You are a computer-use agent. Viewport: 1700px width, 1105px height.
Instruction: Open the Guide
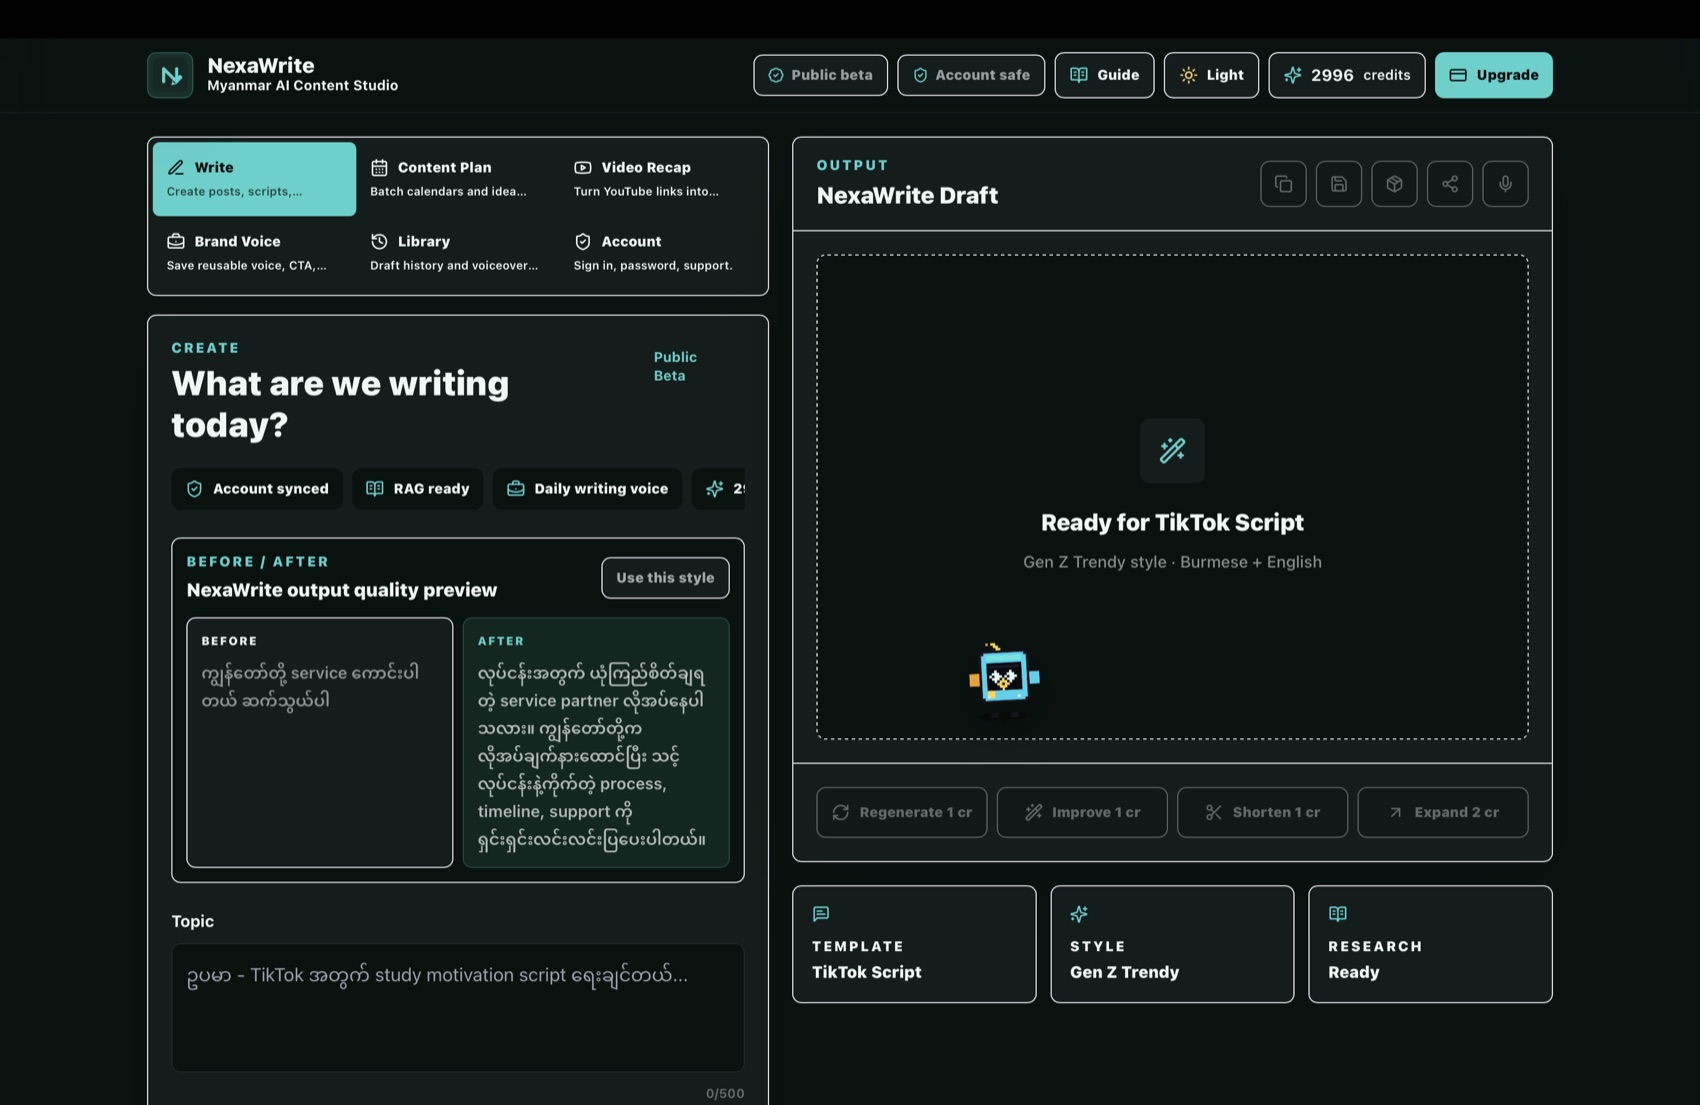[x=1104, y=75]
